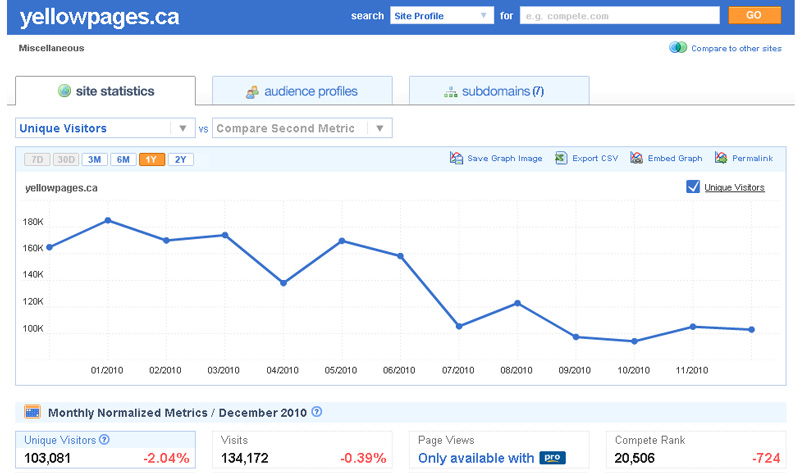Click the Export CSV link text
The height and width of the screenshot is (473, 800).
tap(595, 158)
